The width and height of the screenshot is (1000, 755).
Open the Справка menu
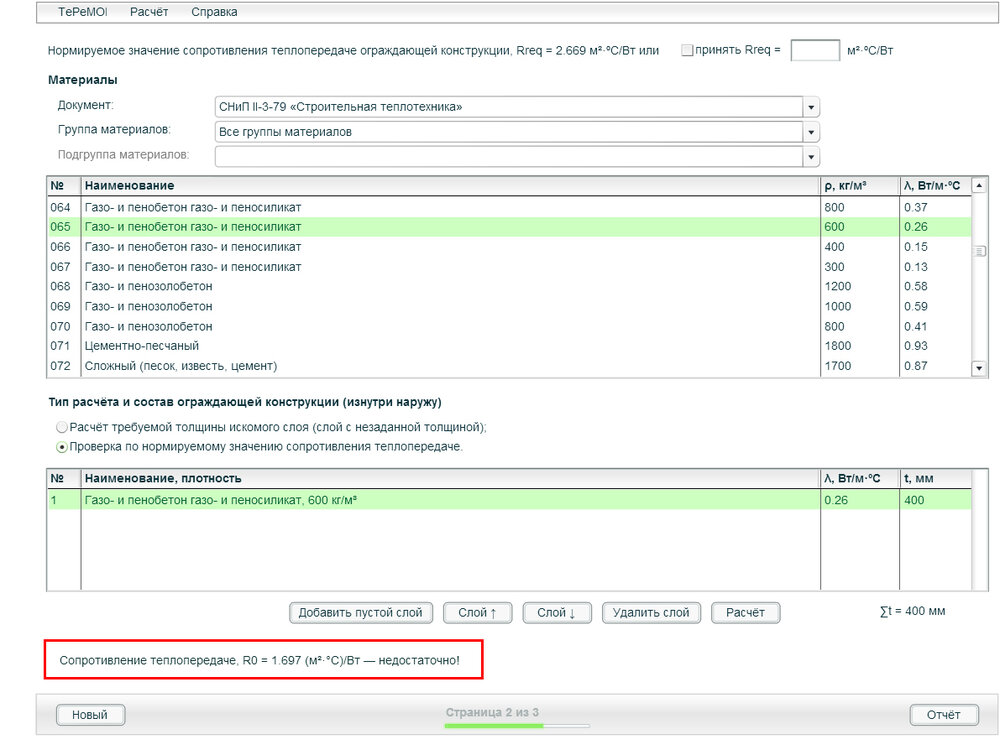(x=214, y=12)
